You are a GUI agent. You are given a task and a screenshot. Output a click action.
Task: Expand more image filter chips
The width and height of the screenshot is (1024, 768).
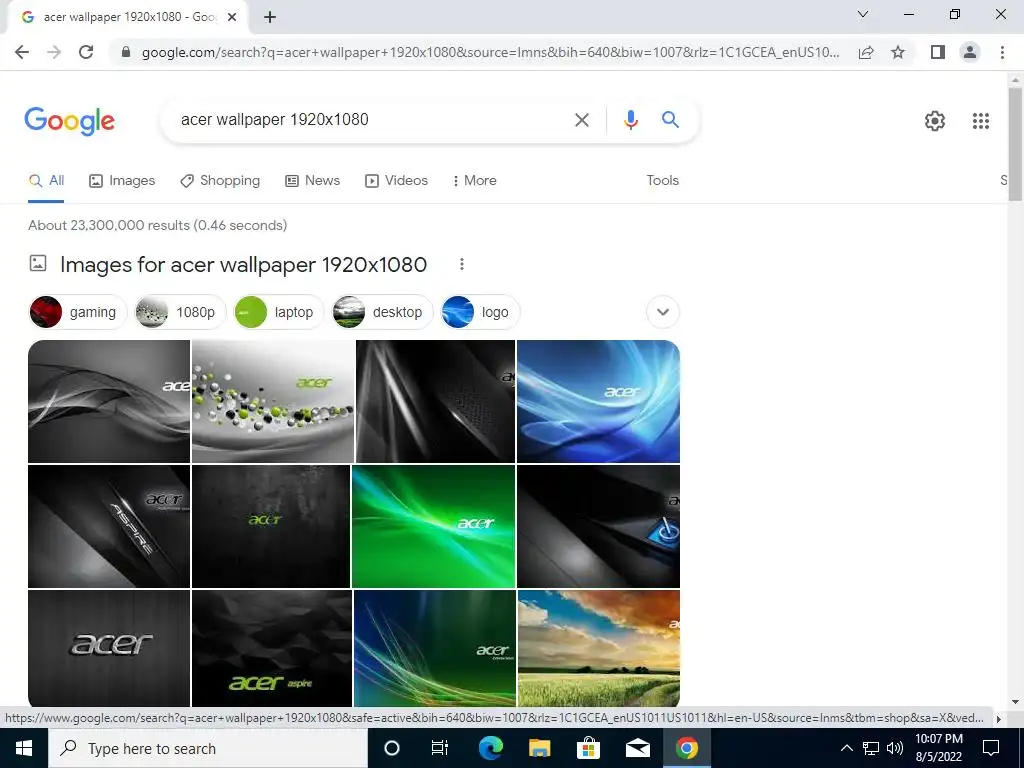(x=662, y=312)
